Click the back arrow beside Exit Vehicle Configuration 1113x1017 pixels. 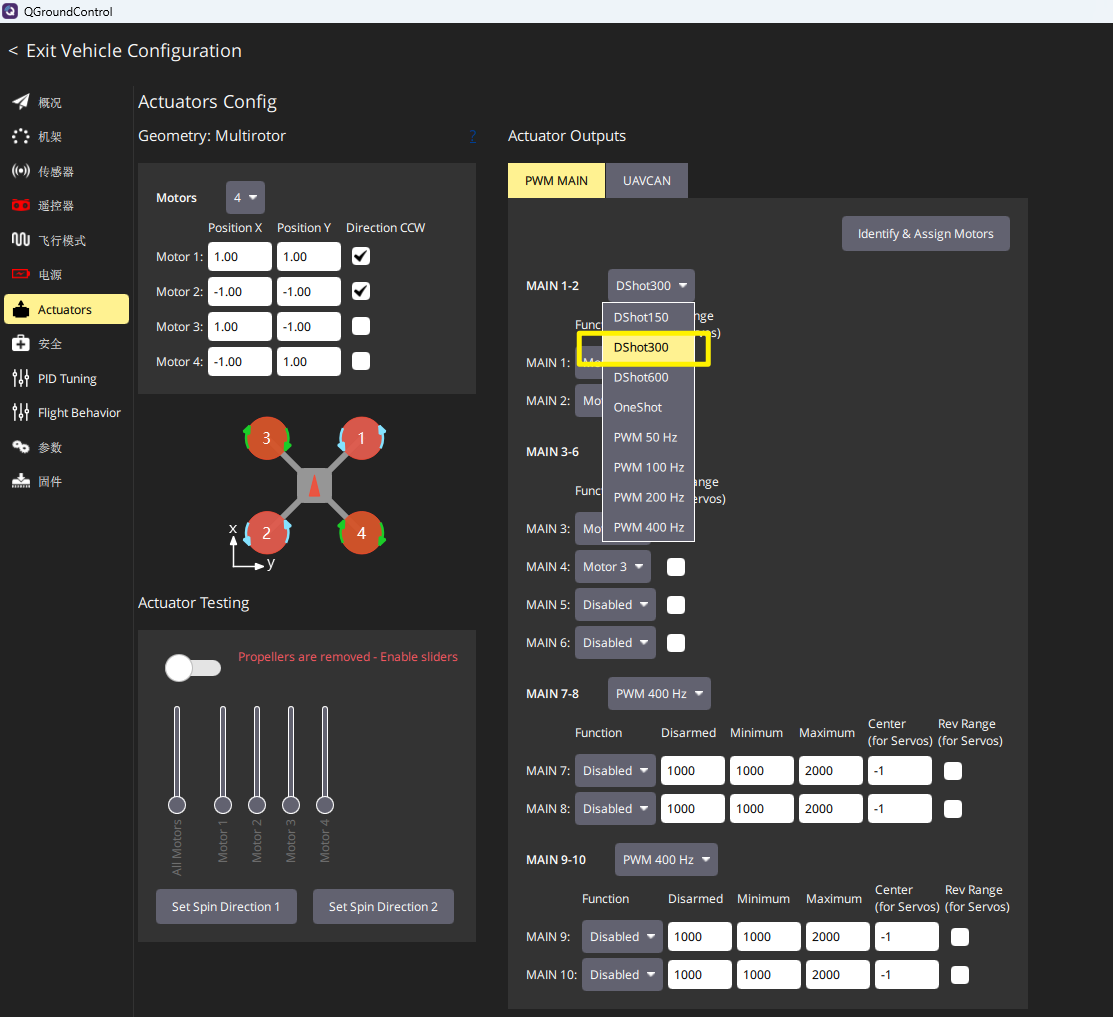click(13, 51)
